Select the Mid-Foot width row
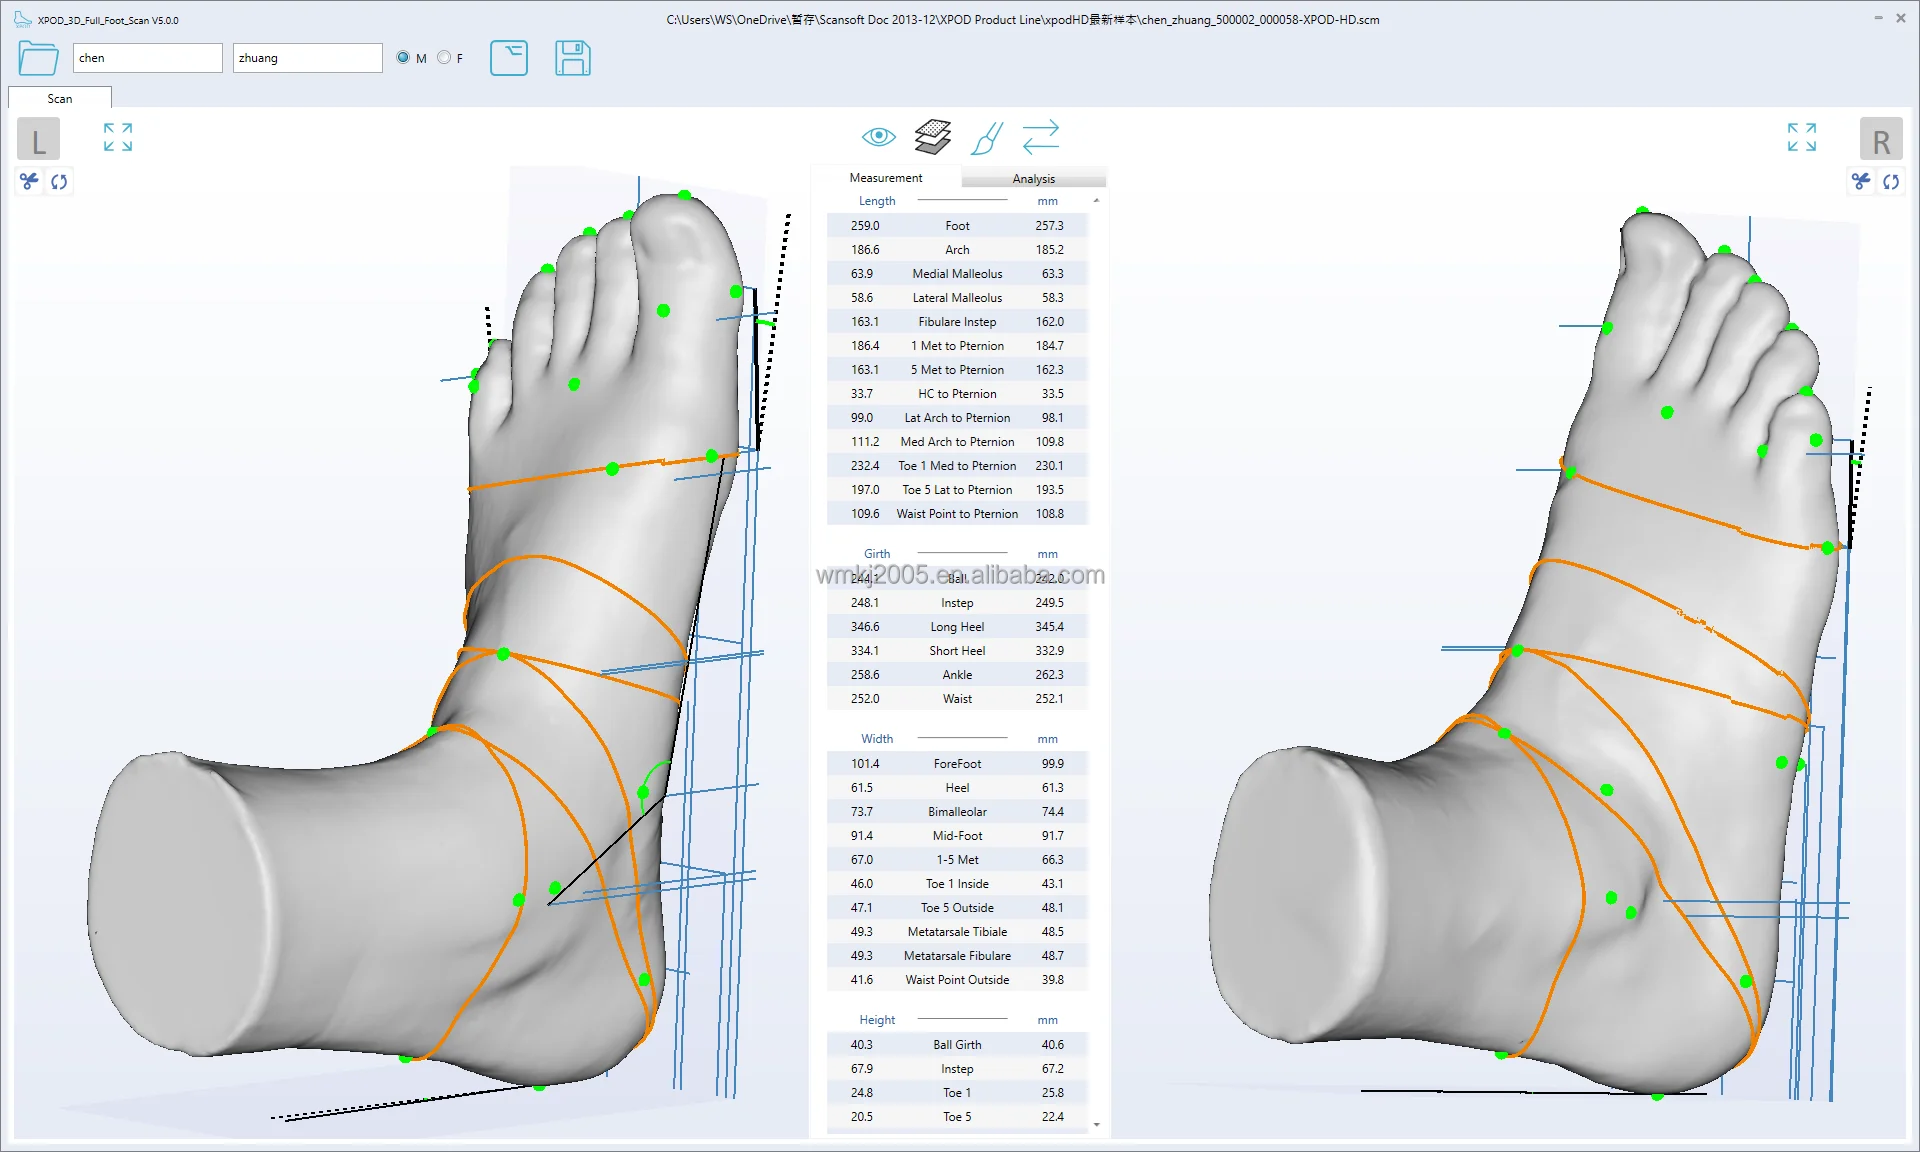The width and height of the screenshot is (1920, 1152). (x=957, y=836)
